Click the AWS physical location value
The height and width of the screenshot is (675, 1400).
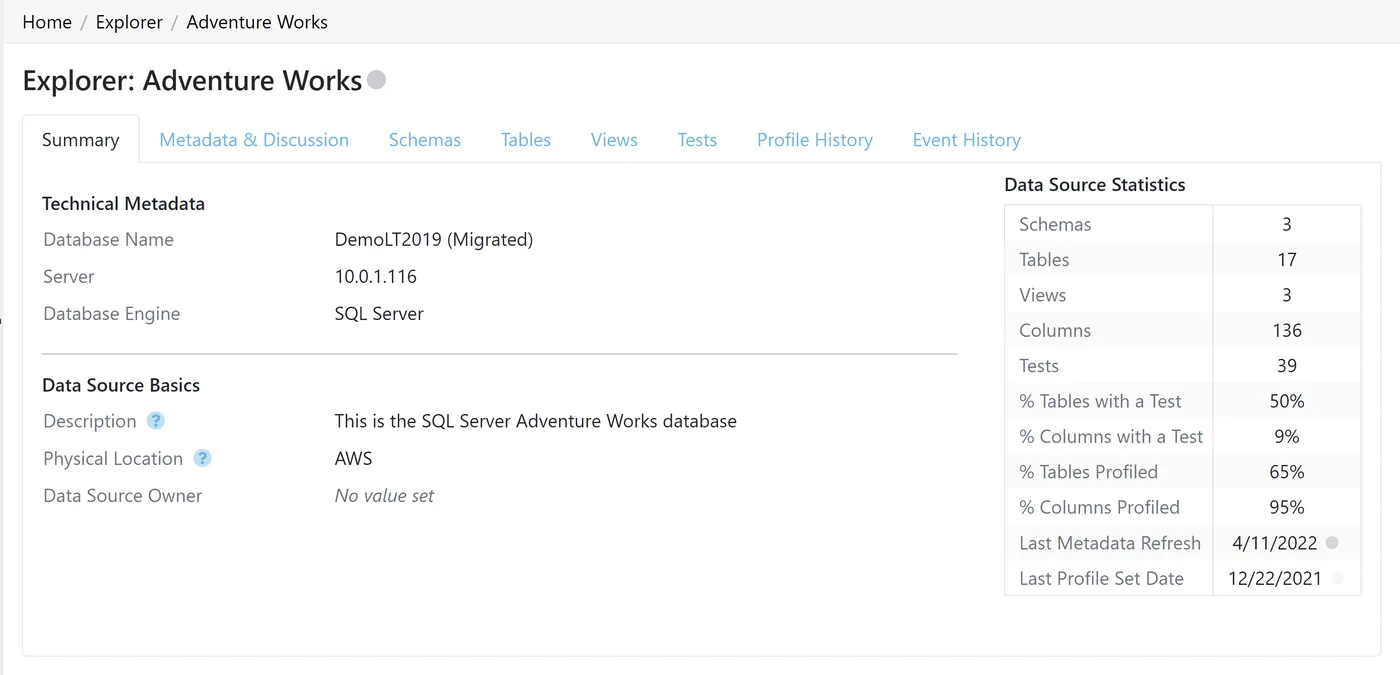coord(354,458)
